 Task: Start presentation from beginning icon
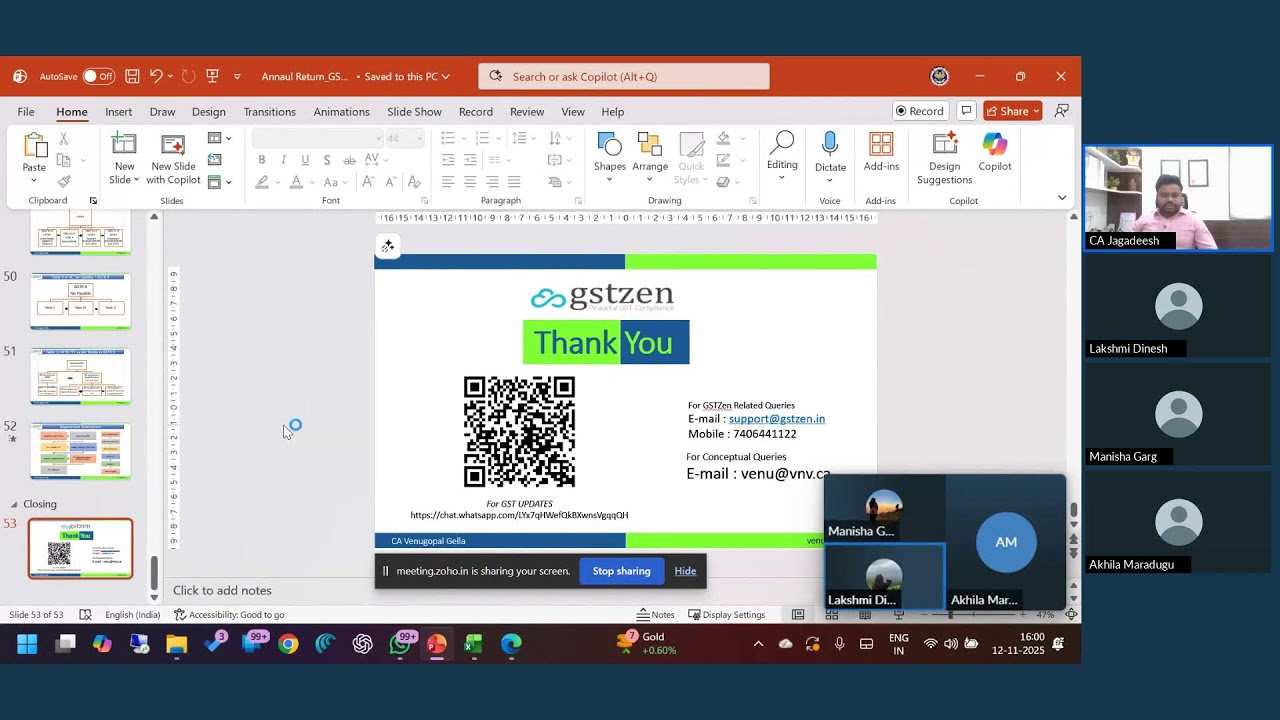click(212, 76)
